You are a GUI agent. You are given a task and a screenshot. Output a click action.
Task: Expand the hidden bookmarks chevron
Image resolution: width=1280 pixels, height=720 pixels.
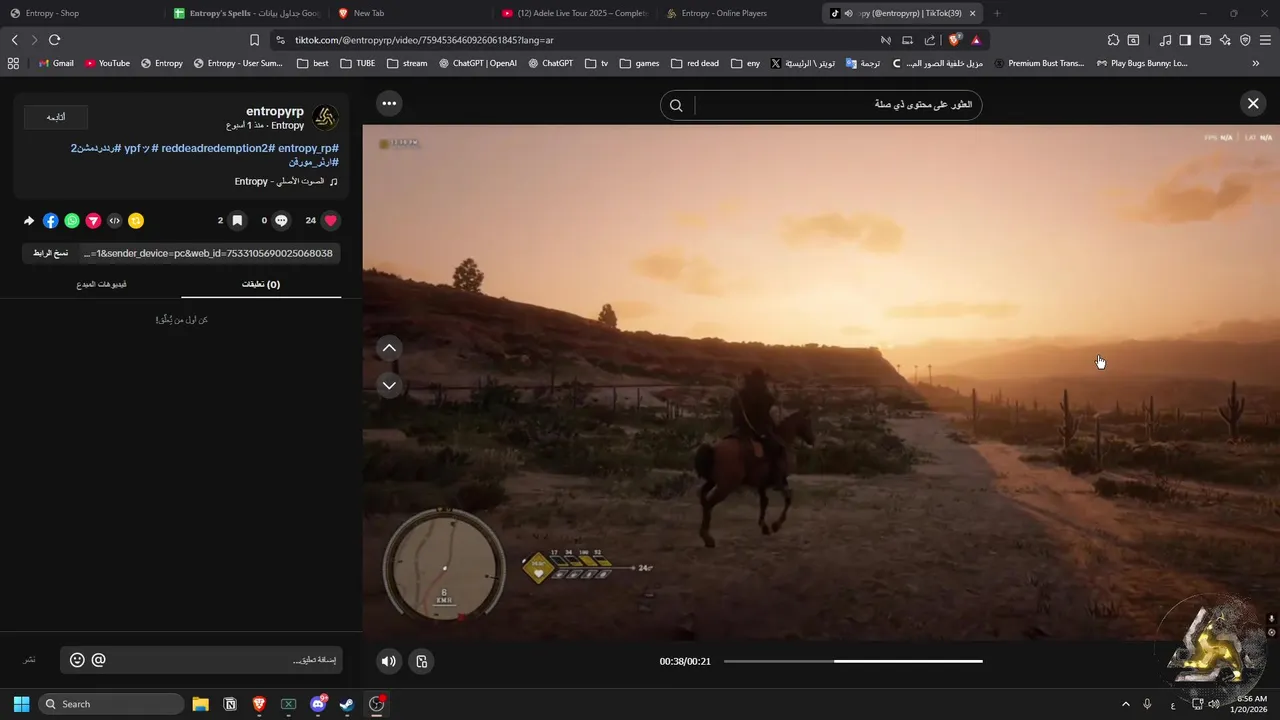pyautogui.click(x=1256, y=63)
